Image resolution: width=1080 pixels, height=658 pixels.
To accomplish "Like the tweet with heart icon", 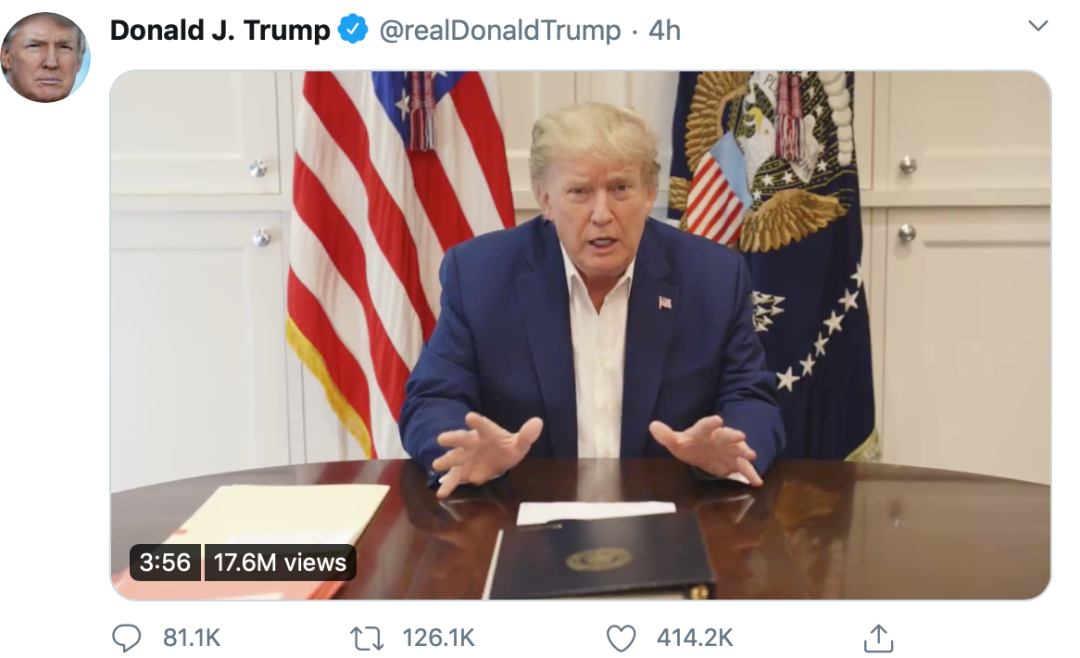I will [621, 638].
